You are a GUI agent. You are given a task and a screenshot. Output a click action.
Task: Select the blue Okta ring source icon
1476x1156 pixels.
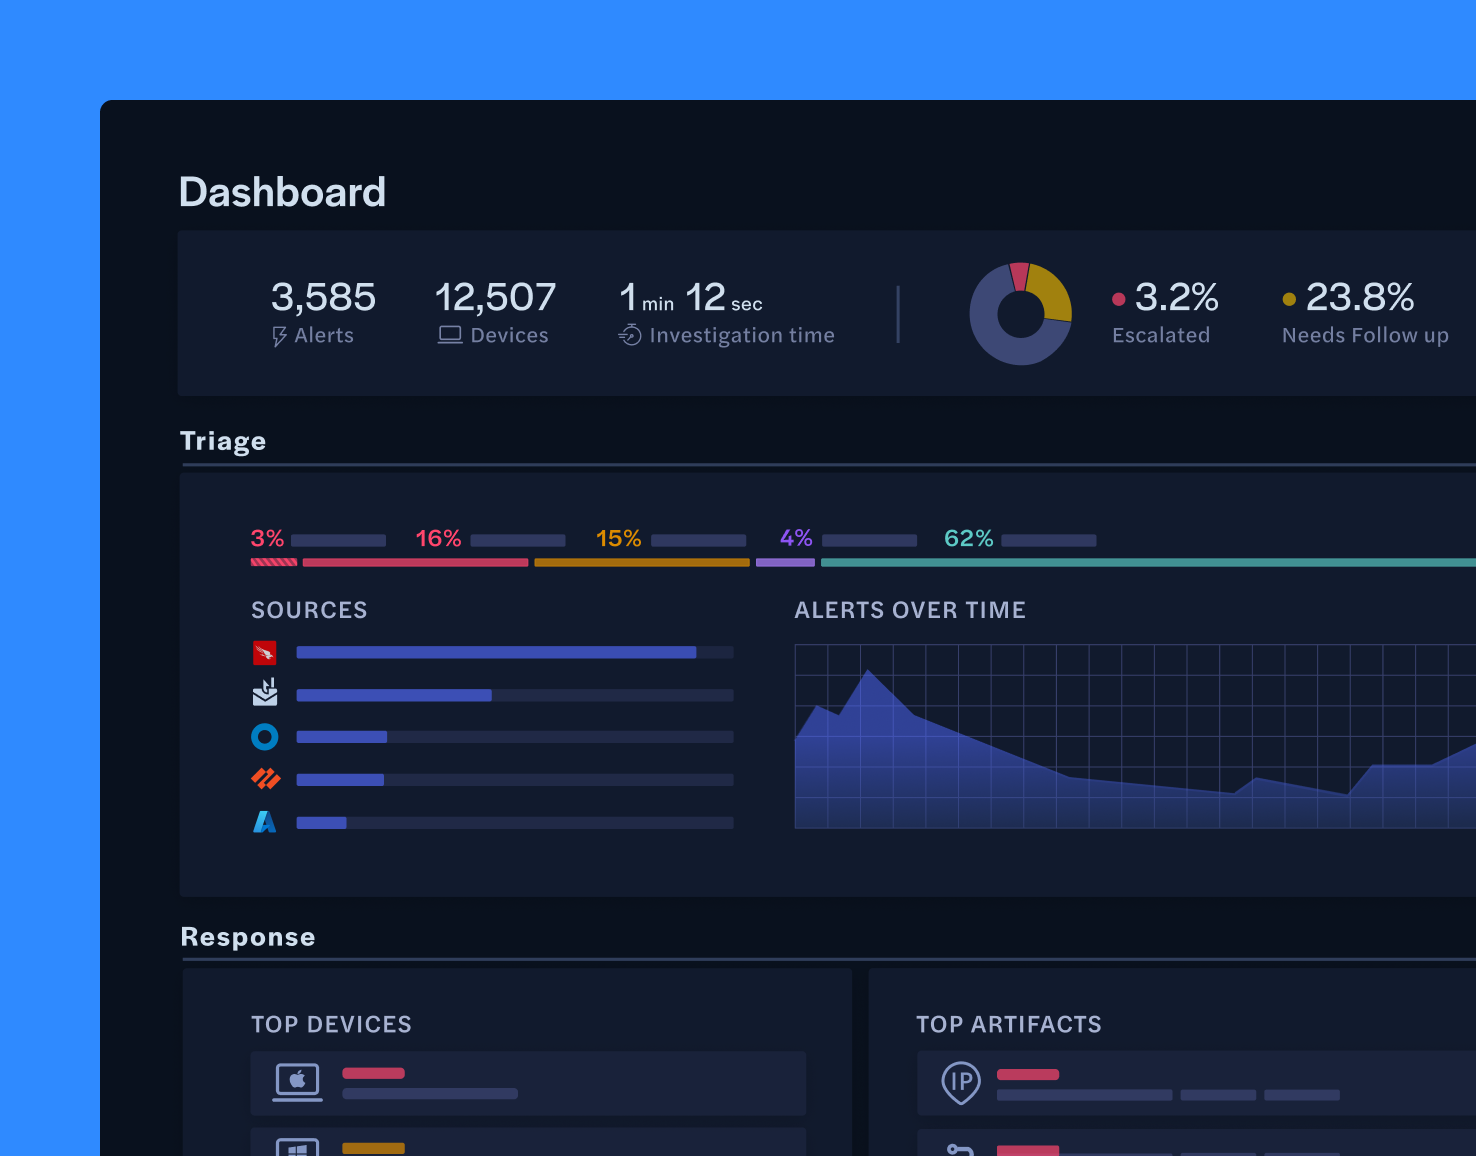coord(265,737)
